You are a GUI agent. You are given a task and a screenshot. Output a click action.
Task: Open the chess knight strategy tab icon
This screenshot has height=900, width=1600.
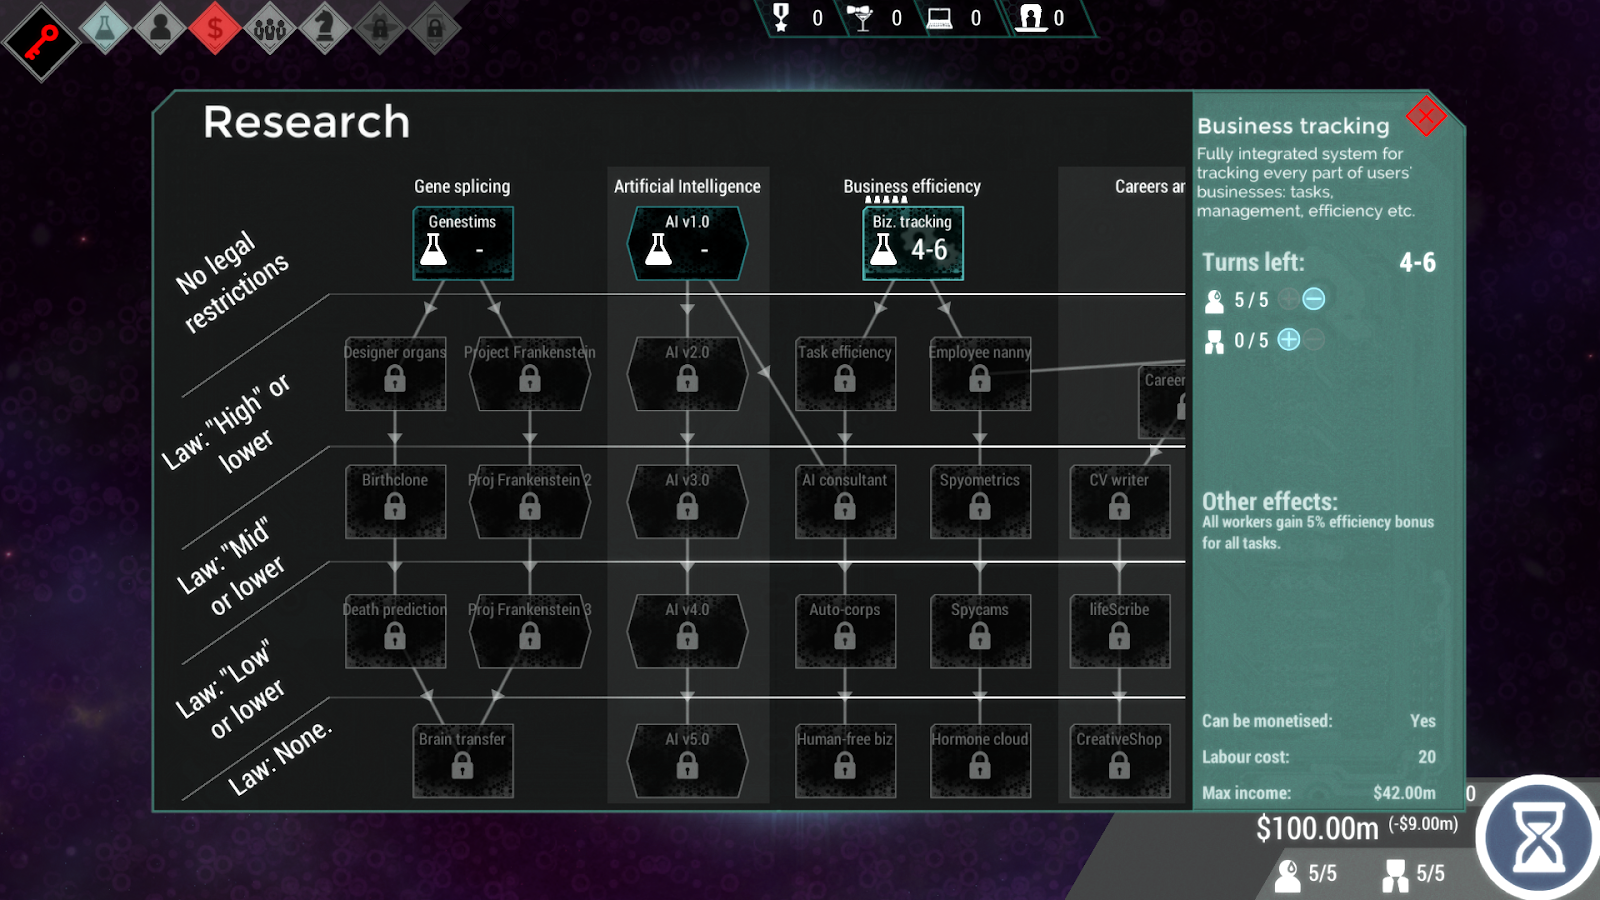pyautogui.click(x=325, y=27)
